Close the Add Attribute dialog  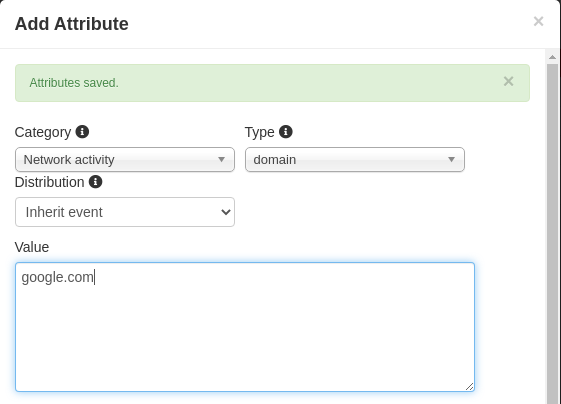[538, 21]
